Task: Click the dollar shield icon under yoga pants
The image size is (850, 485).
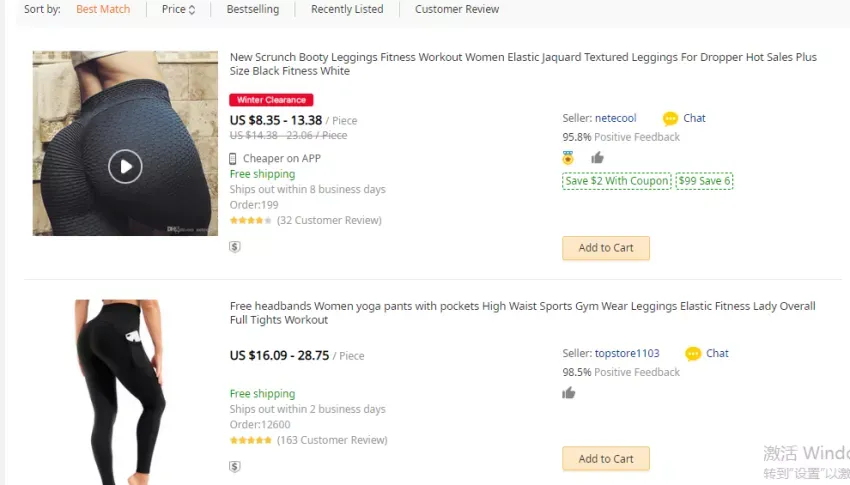Action: coord(235,467)
